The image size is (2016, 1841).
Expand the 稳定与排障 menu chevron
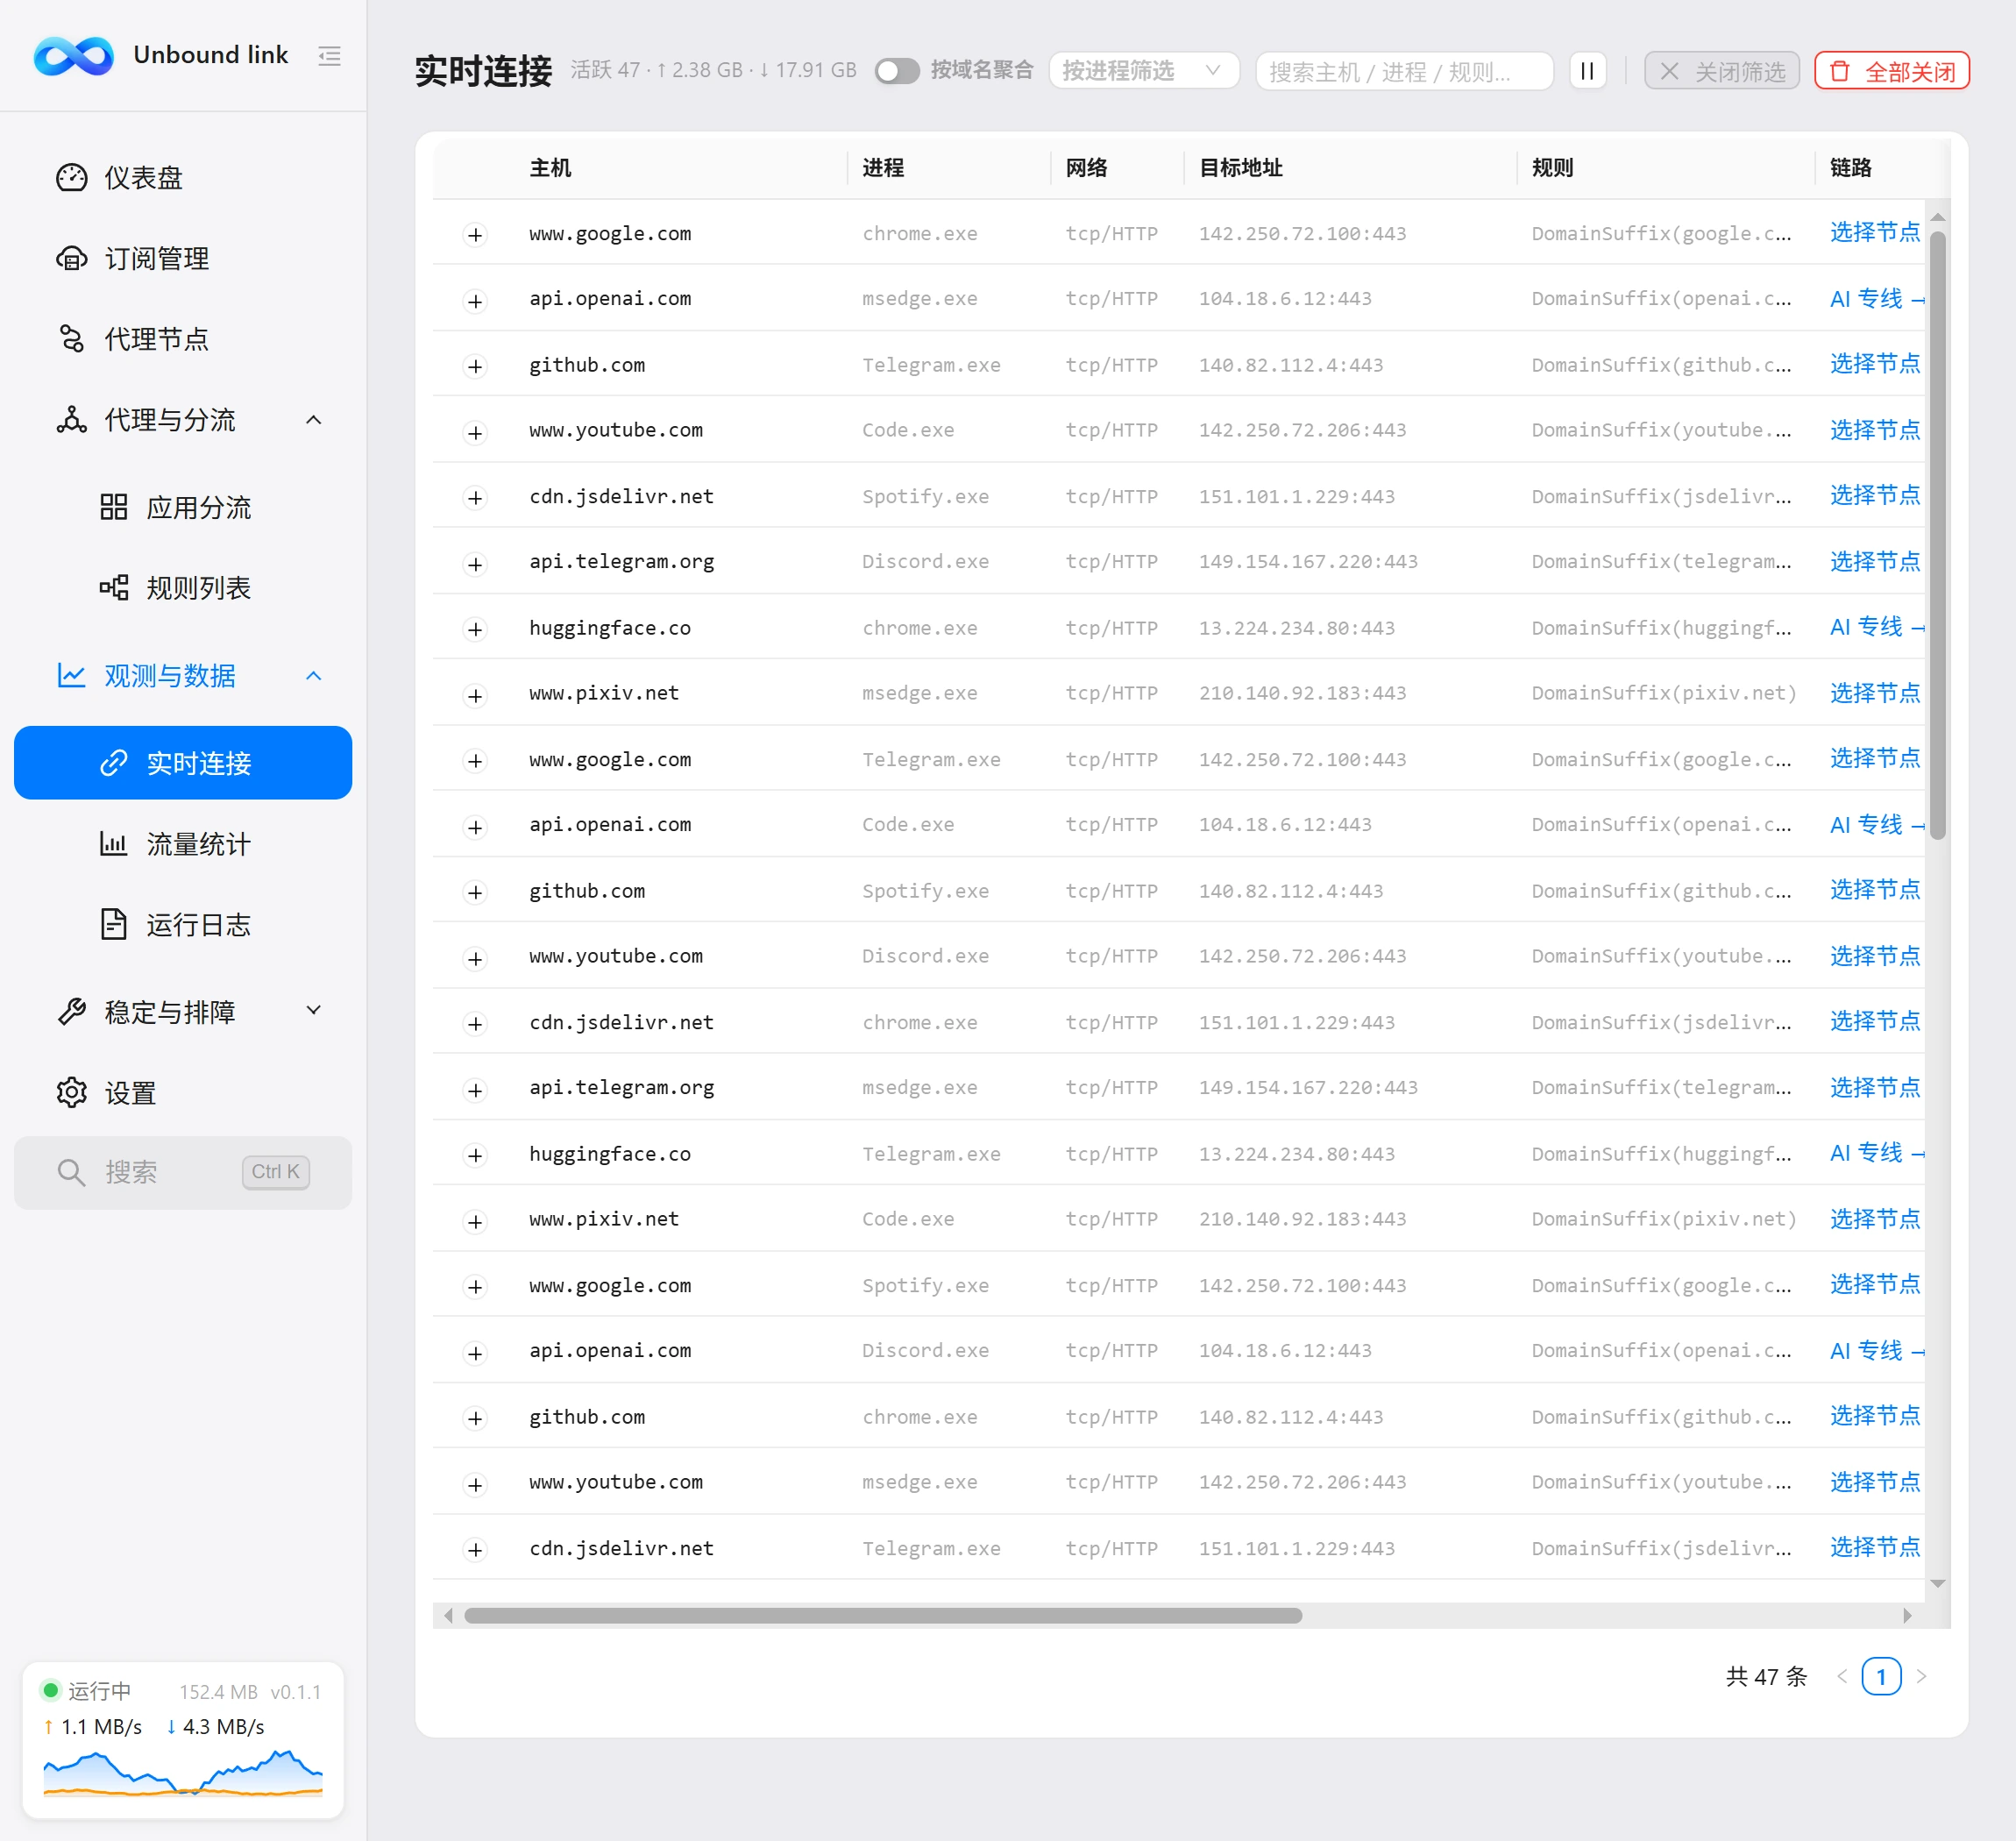tap(313, 1011)
